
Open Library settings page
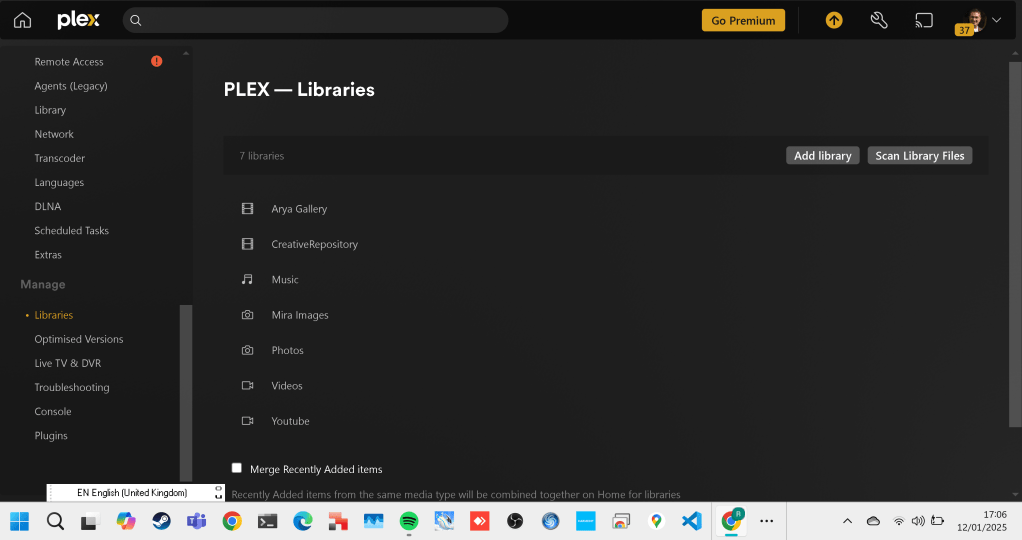click(50, 110)
